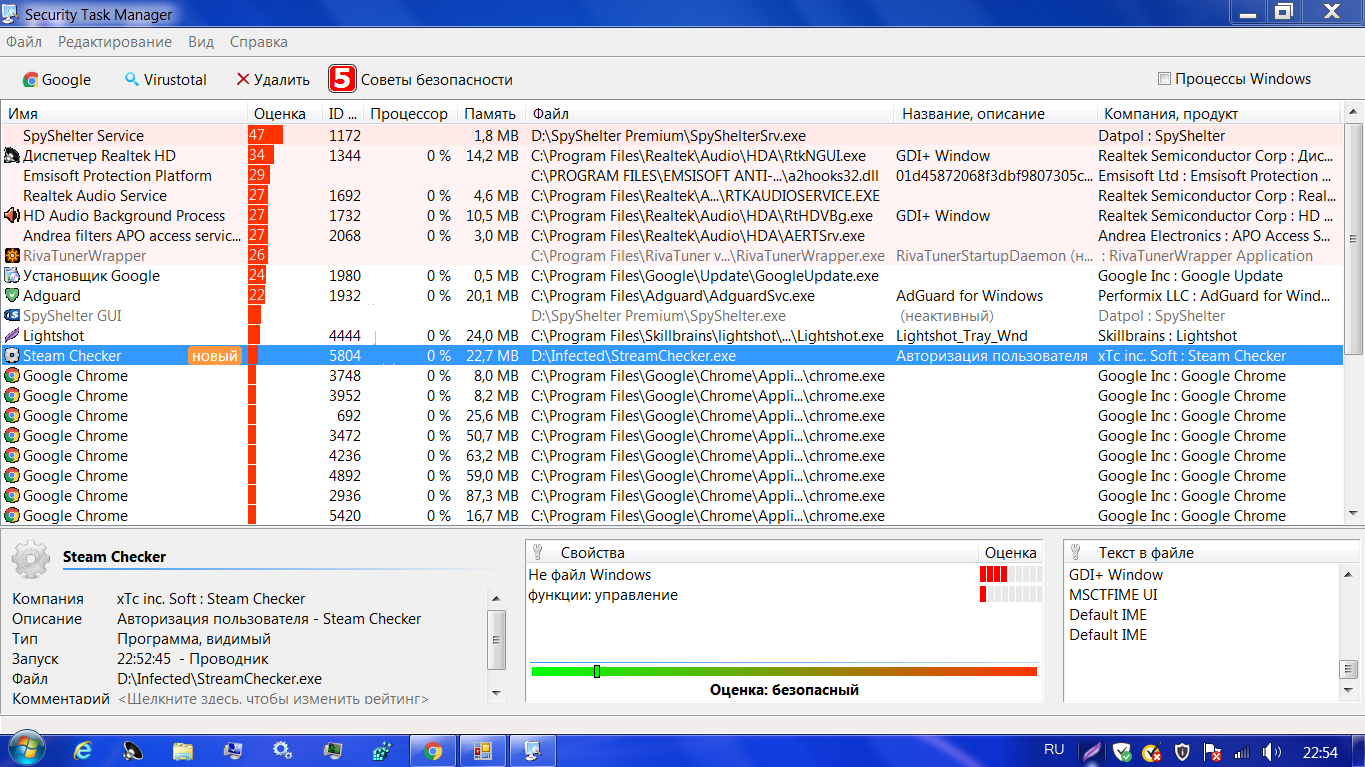
Task: Click the Chrome icon in the row with ID 3952
Action: coord(12,396)
